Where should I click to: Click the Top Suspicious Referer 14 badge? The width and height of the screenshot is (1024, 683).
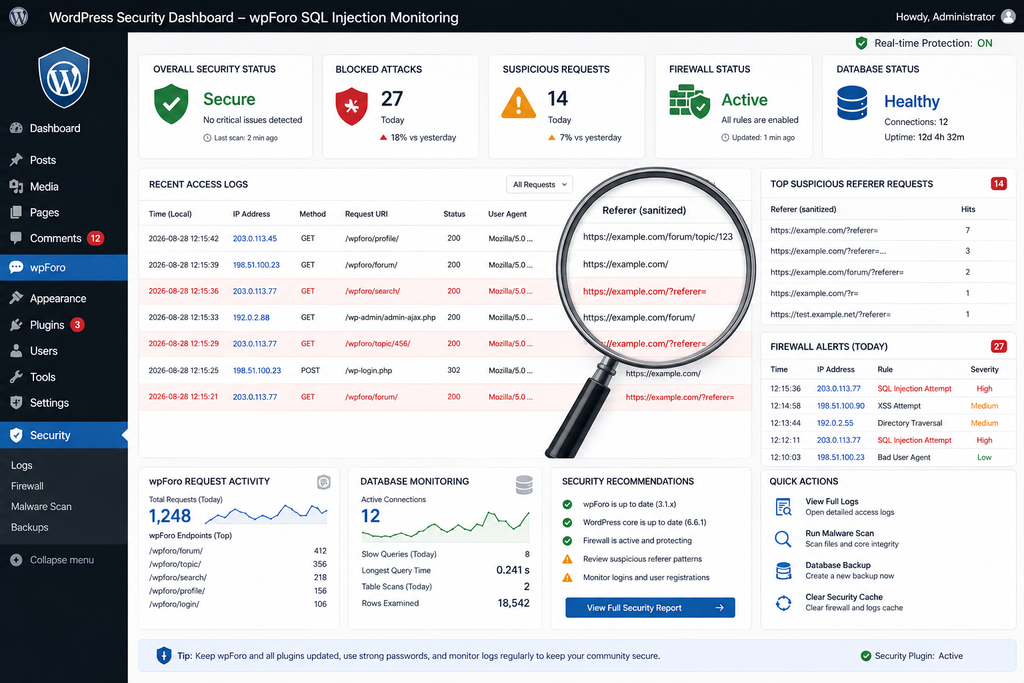(999, 183)
